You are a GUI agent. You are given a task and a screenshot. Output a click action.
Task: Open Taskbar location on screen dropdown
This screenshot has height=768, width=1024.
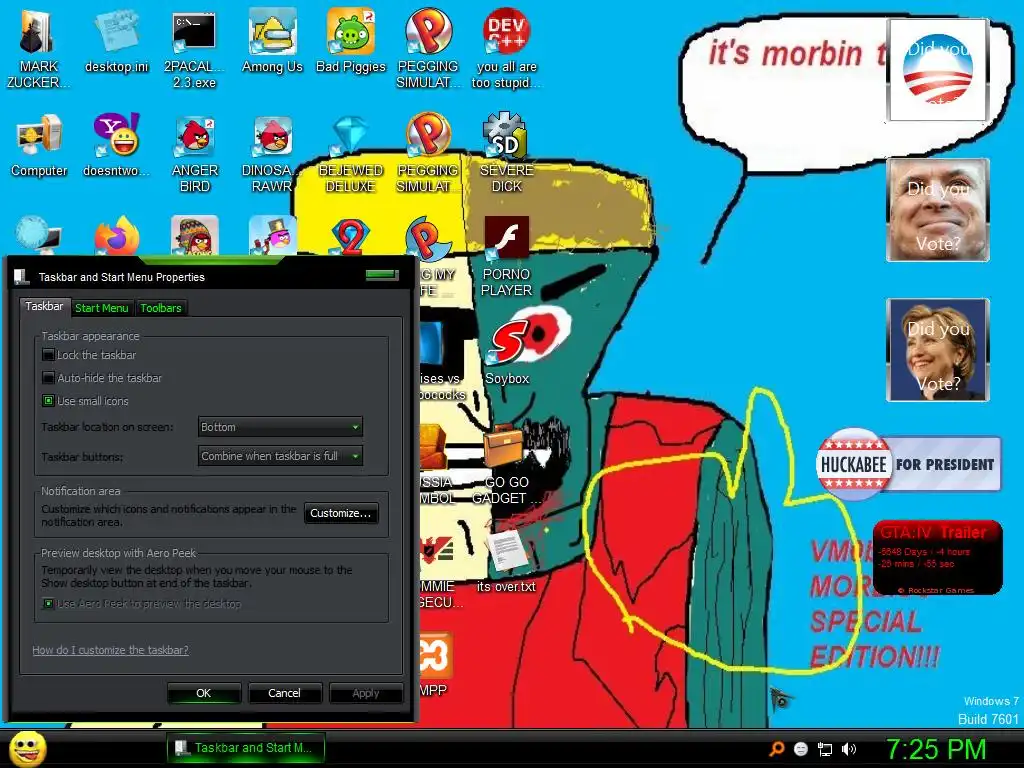click(280, 427)
